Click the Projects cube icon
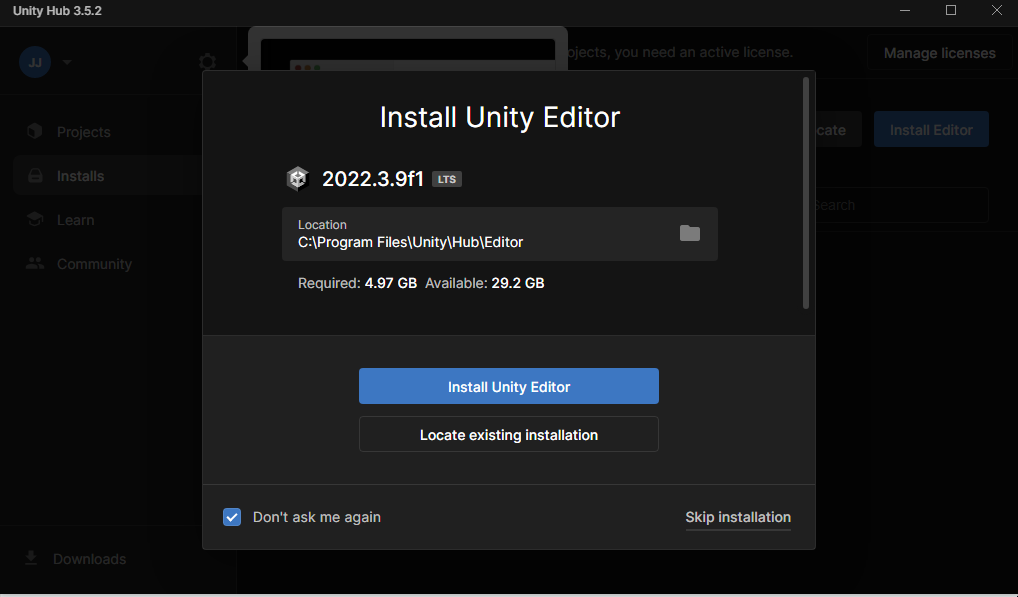 click(35, 131)
